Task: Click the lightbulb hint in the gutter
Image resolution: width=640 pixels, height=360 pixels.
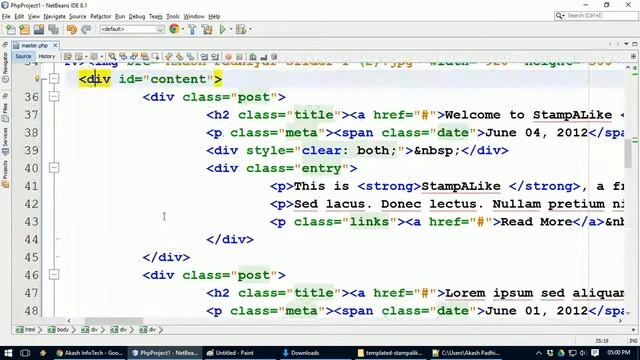Action: pos(37,79)
